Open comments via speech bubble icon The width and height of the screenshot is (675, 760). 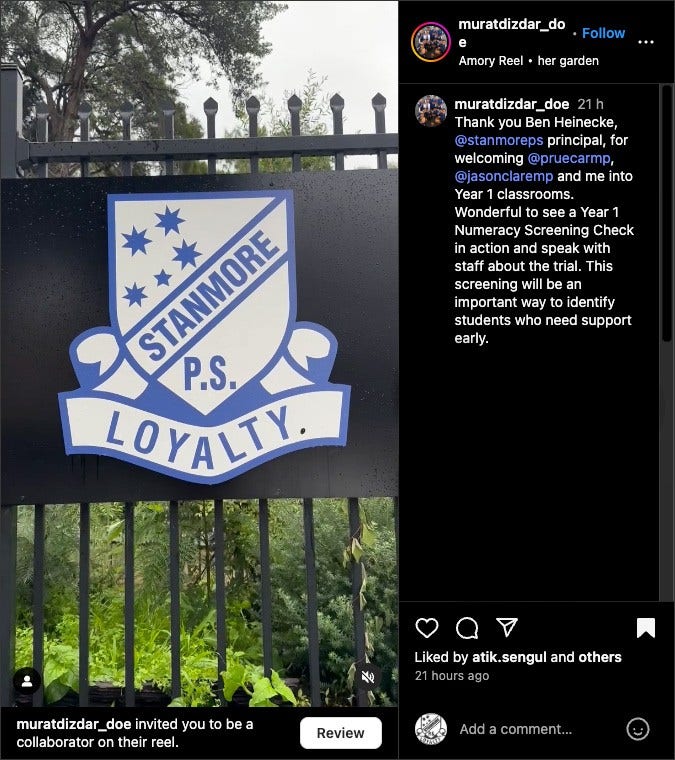tap(467, 628)
